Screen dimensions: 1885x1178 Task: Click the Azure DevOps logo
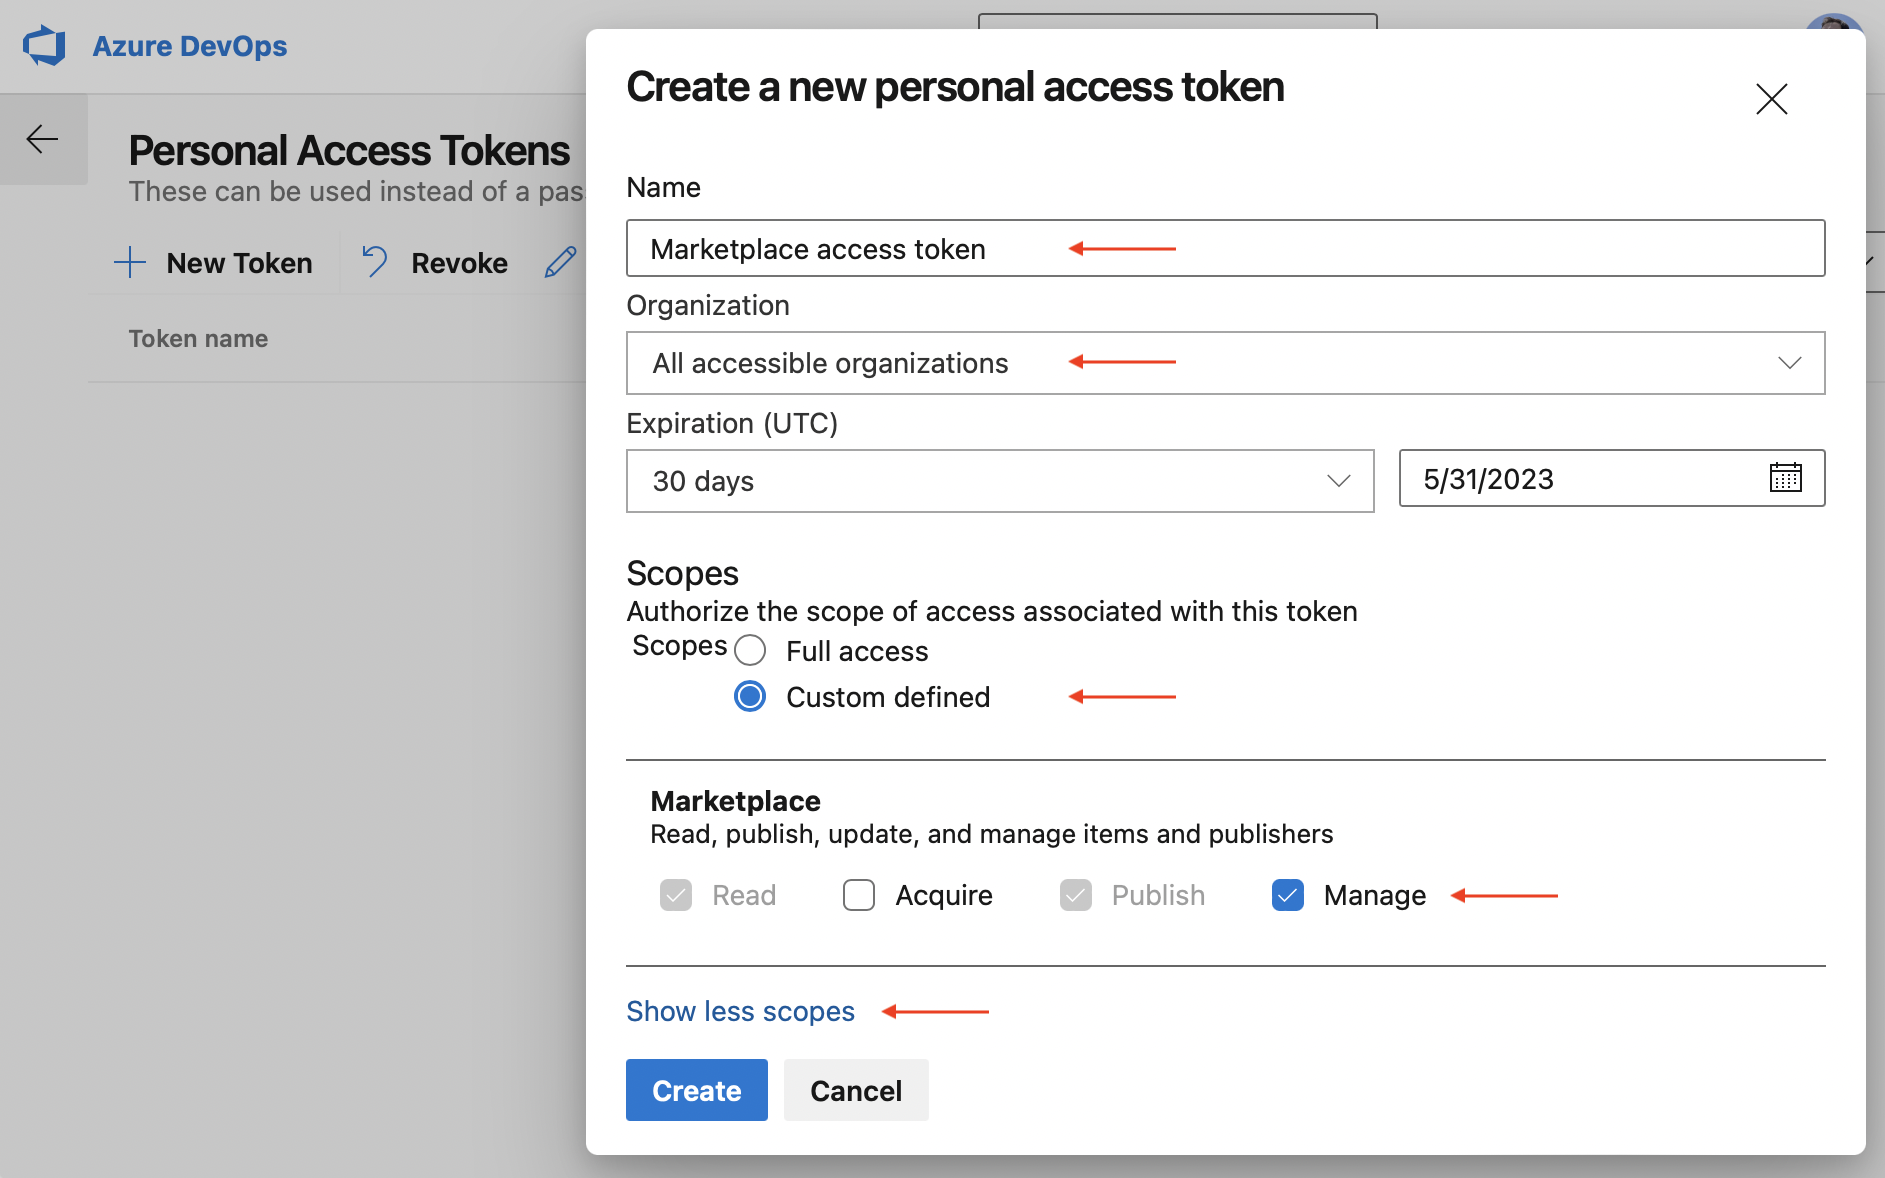(44, 44)
